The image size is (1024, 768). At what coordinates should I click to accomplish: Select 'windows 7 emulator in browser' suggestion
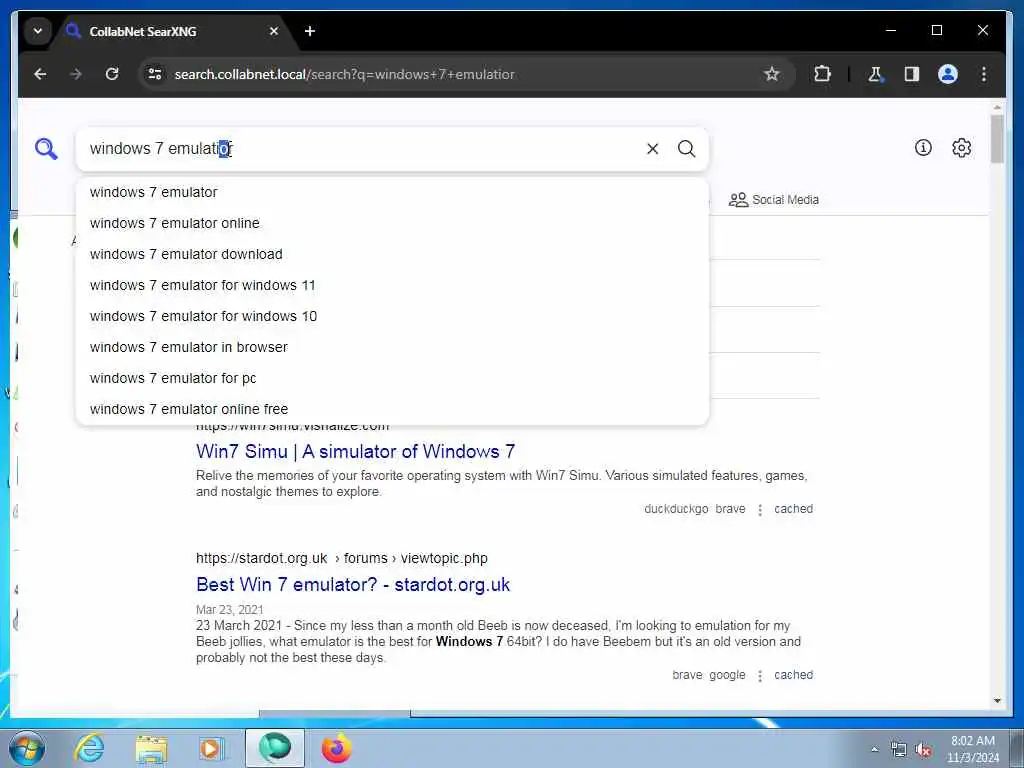click(392, 347)
